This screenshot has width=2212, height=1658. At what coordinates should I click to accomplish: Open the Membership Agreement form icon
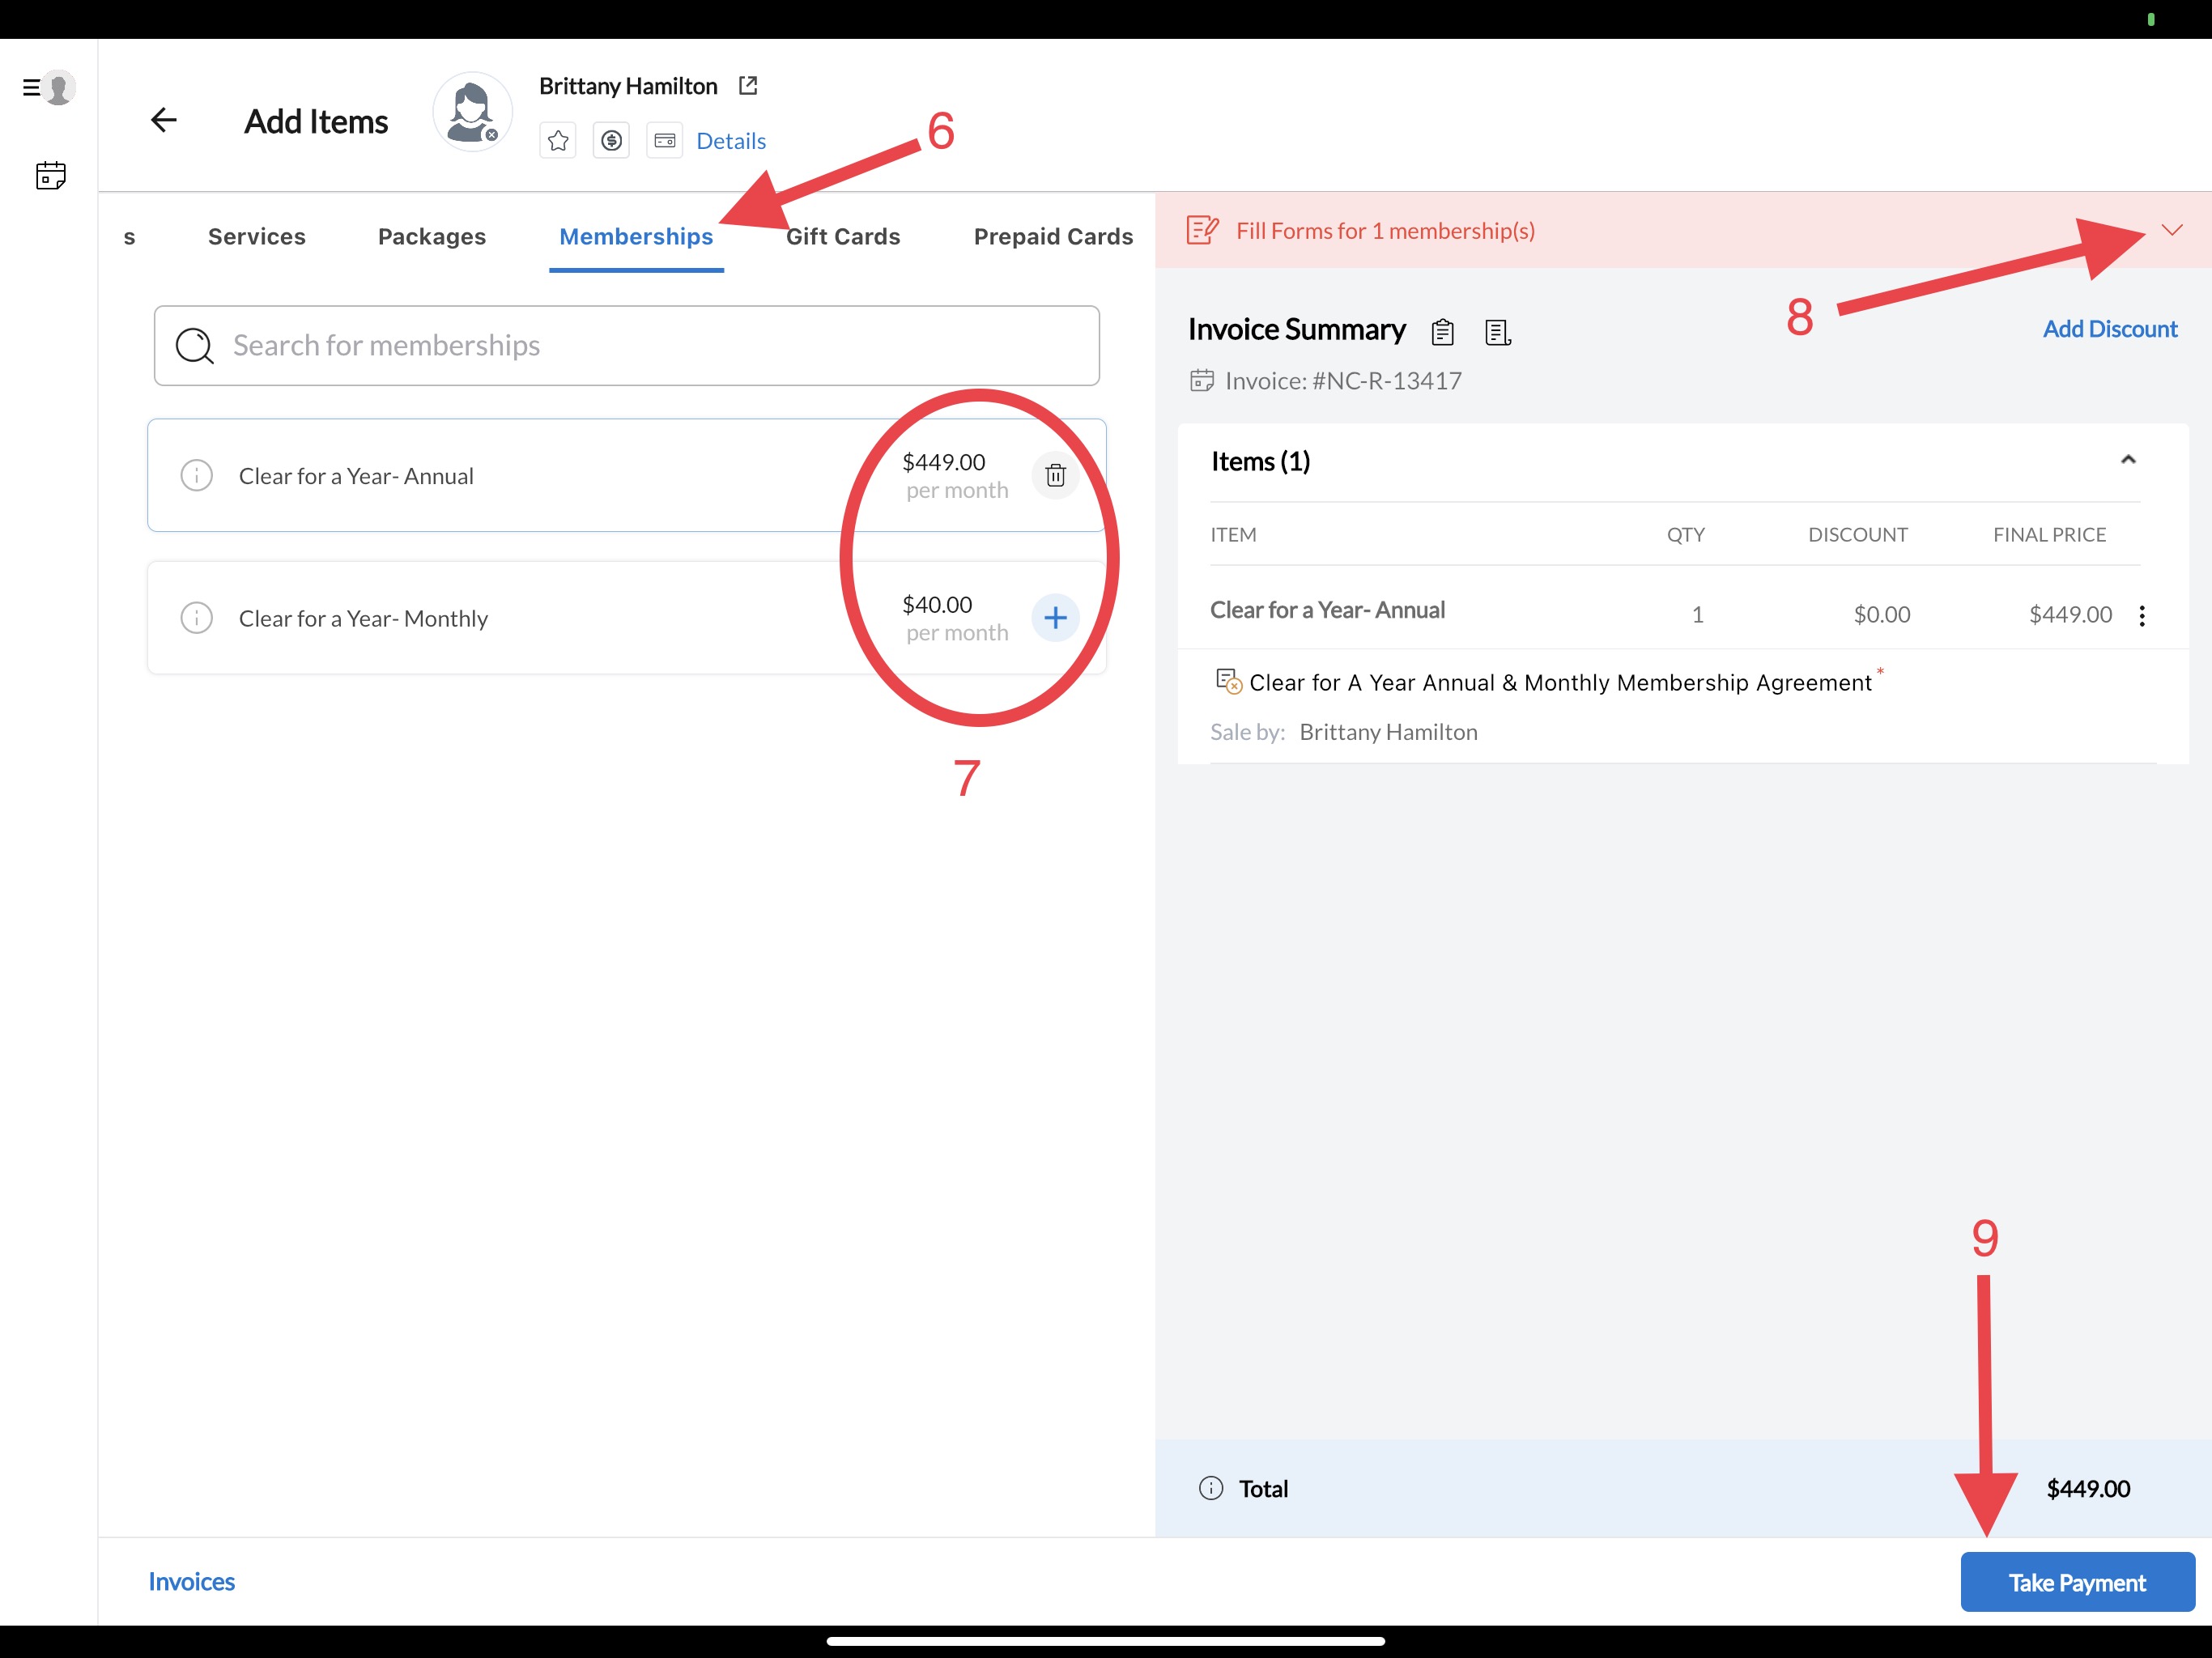pyautogui.click(x=1228, y=682)
